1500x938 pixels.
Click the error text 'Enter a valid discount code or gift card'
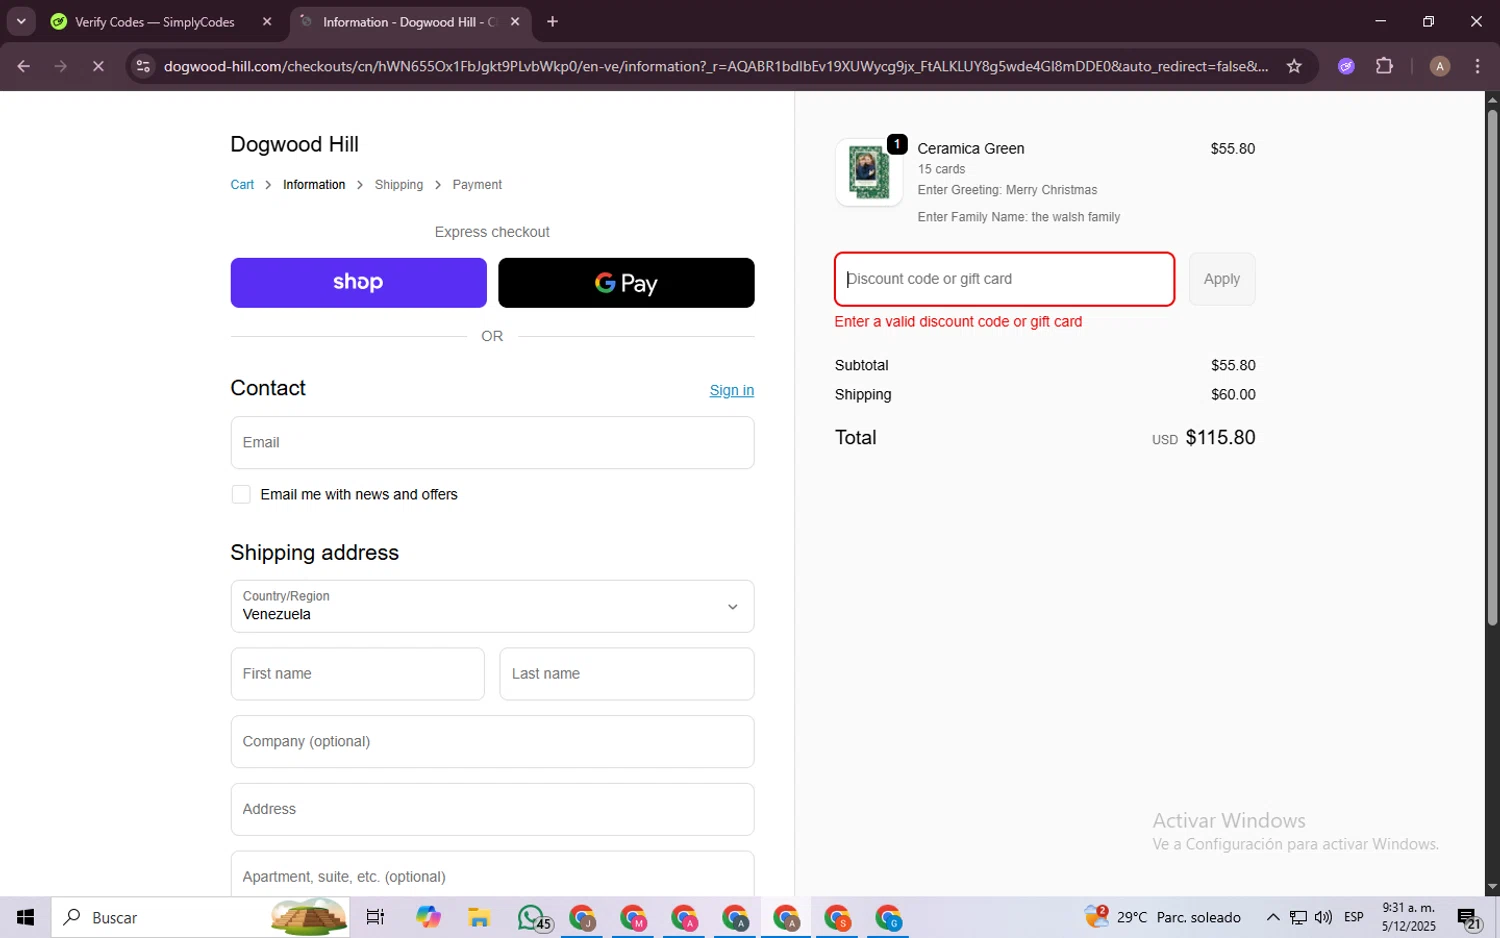click(x=958, y=322)
